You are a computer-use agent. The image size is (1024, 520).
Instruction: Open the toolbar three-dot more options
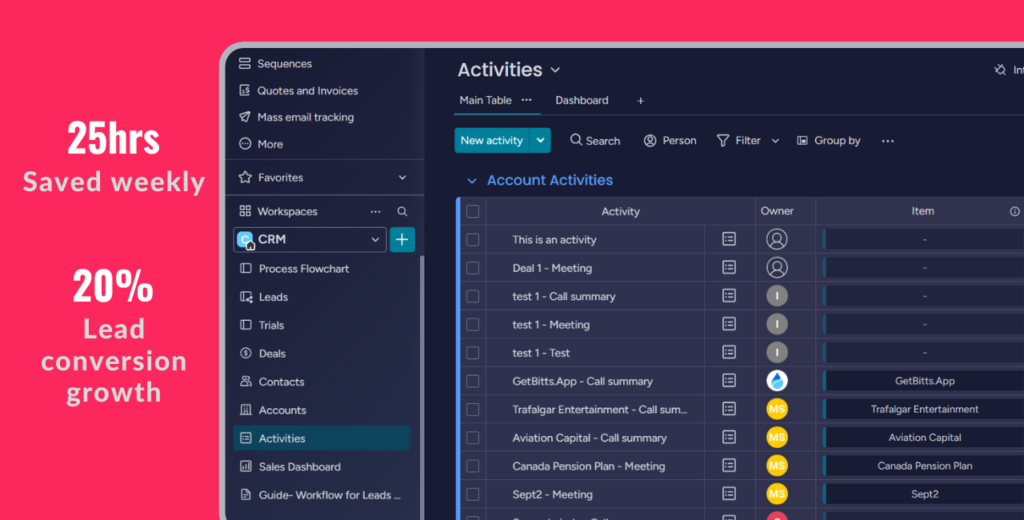pos(887,141)
